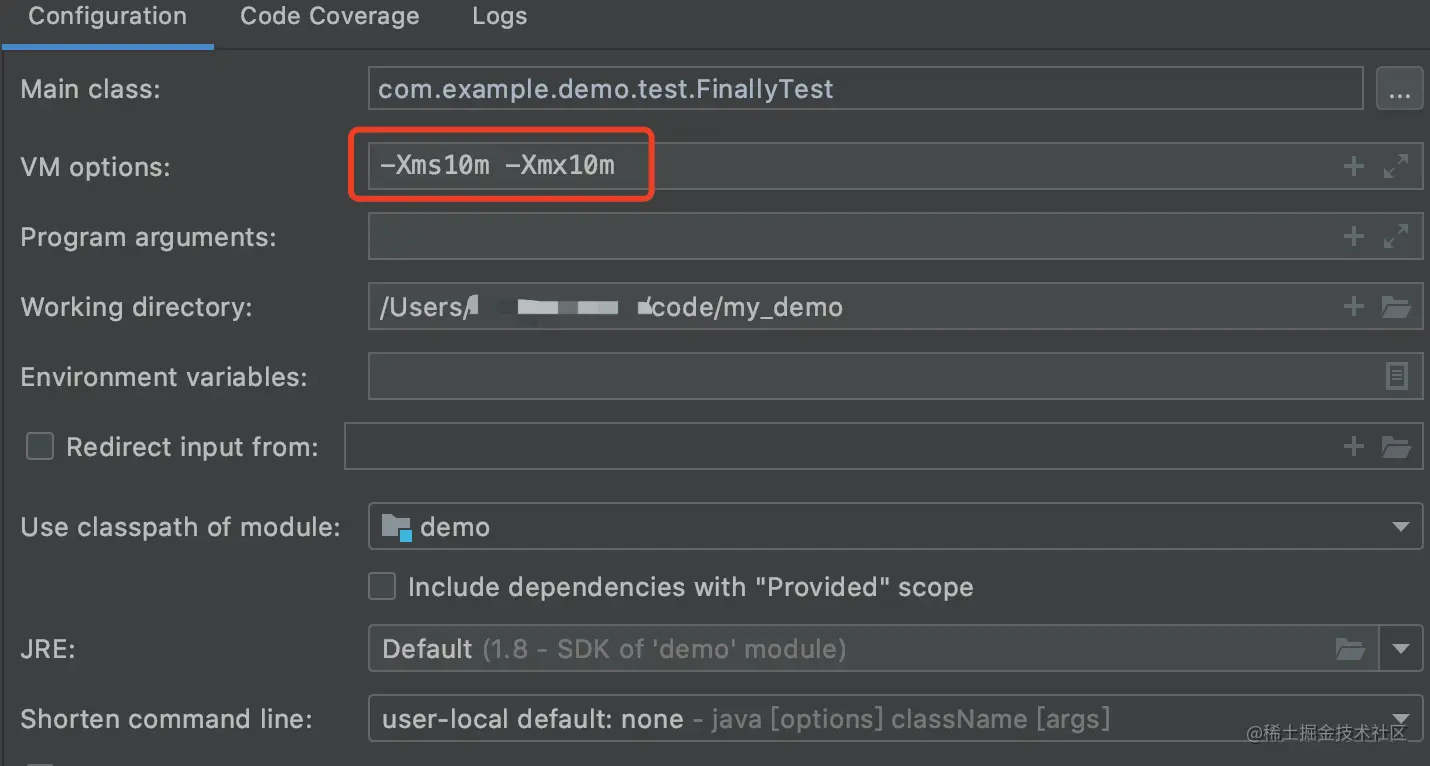This screenshot has height=766, width=1430.
Task: Browse for Redirect input file
Action: point(1396,446)
